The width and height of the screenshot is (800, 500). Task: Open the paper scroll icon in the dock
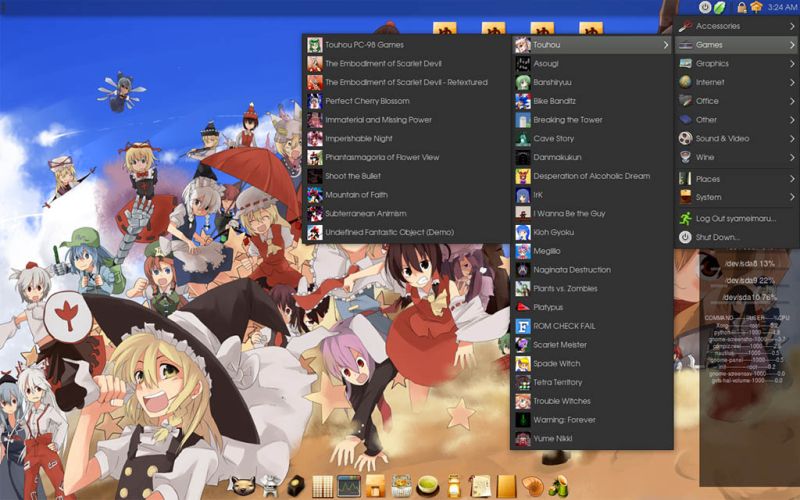coord(480,486)
